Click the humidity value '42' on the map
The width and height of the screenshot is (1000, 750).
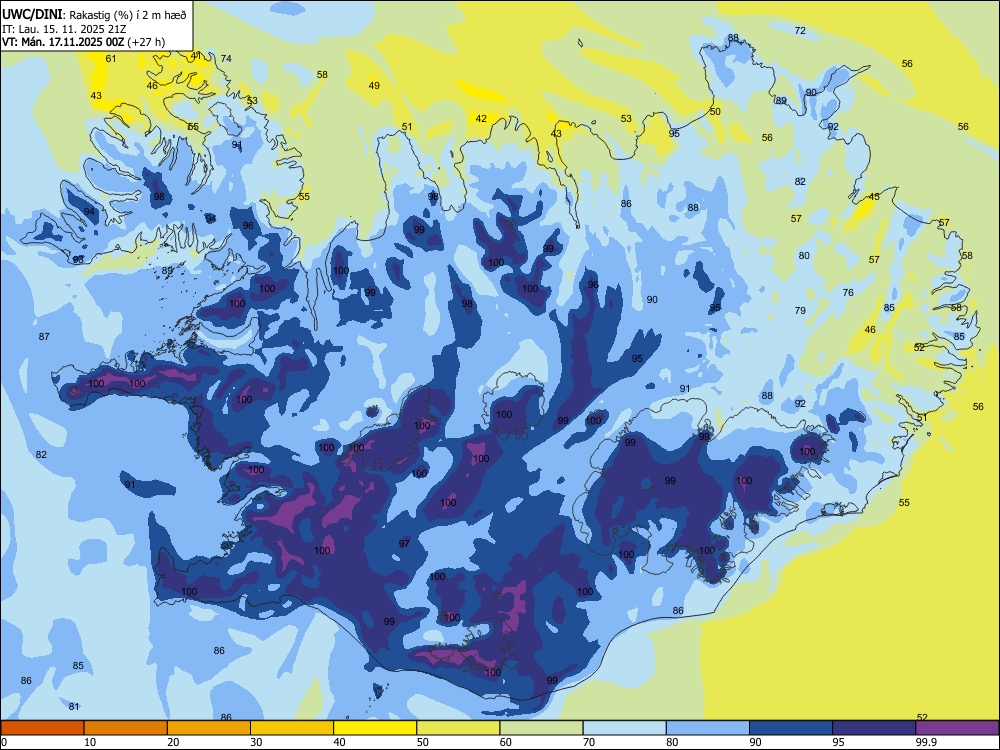481,119
